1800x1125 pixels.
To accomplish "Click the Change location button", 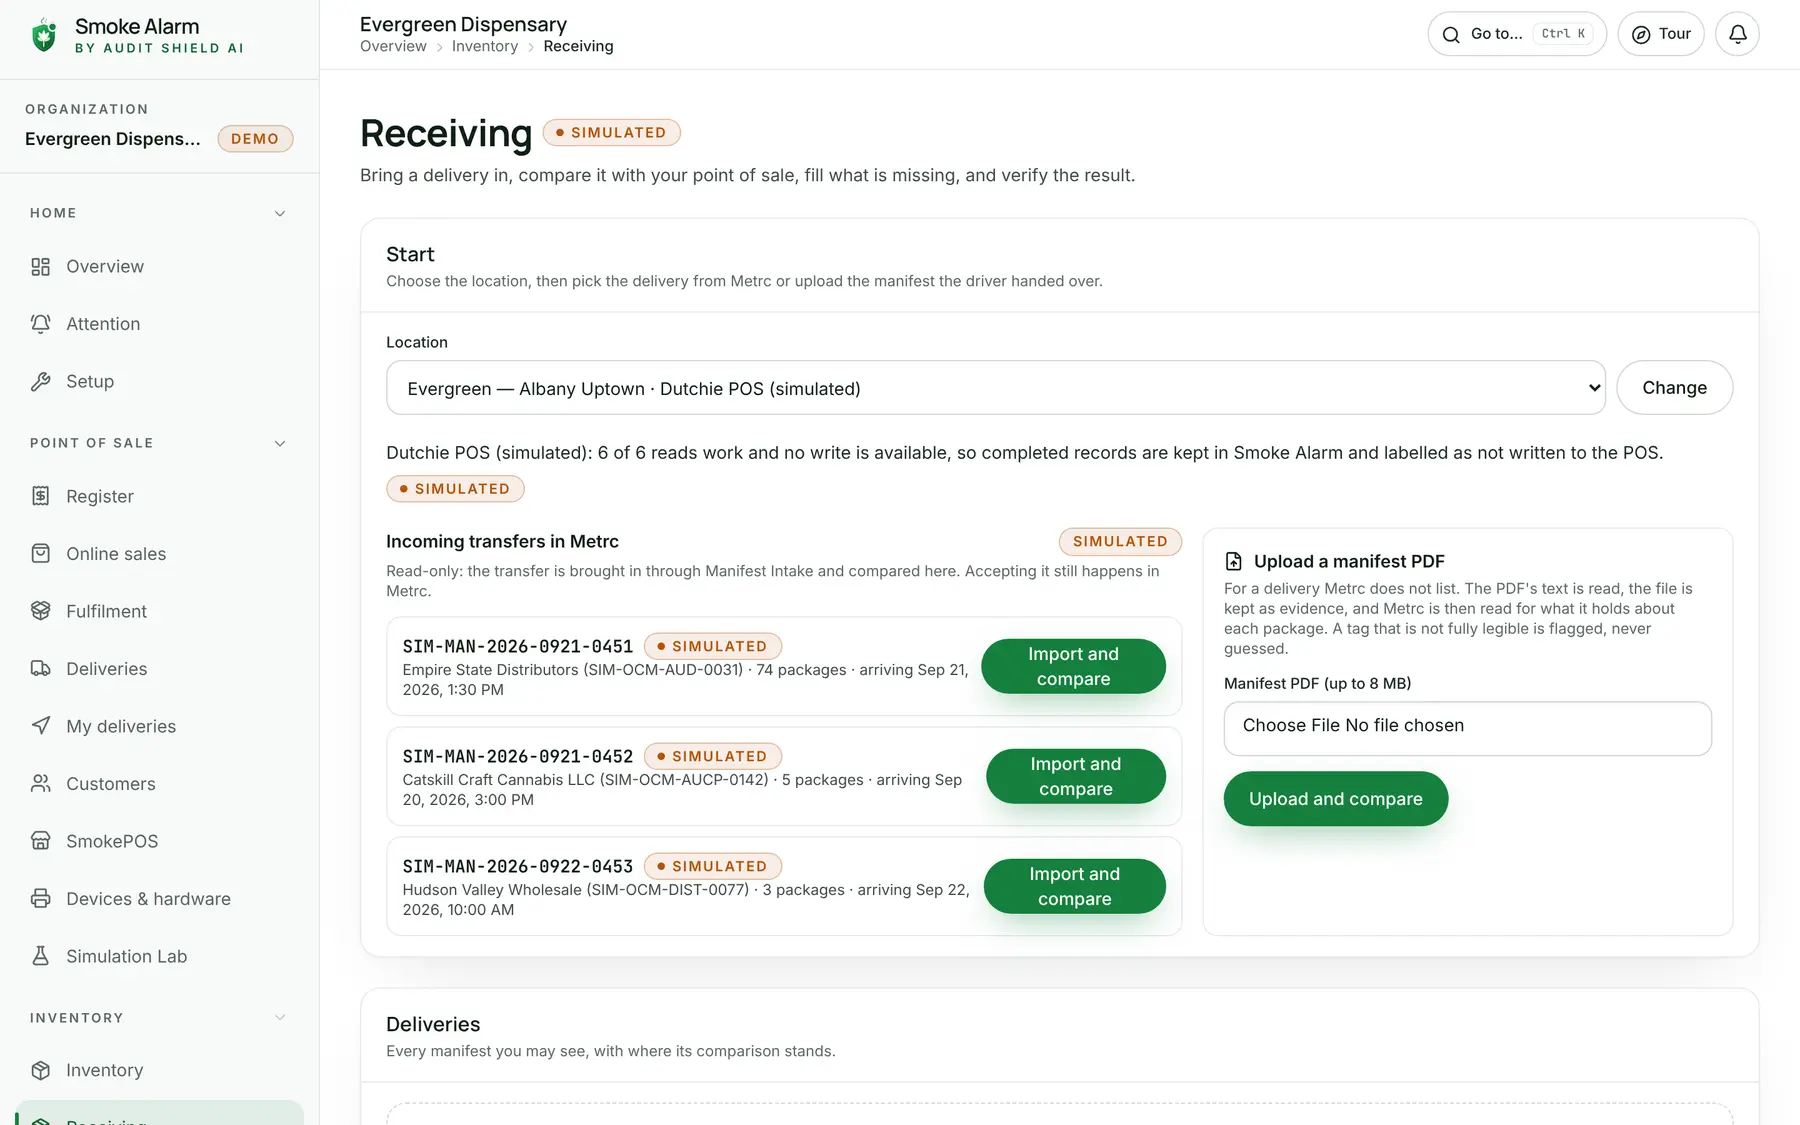I will point(1675,388).
